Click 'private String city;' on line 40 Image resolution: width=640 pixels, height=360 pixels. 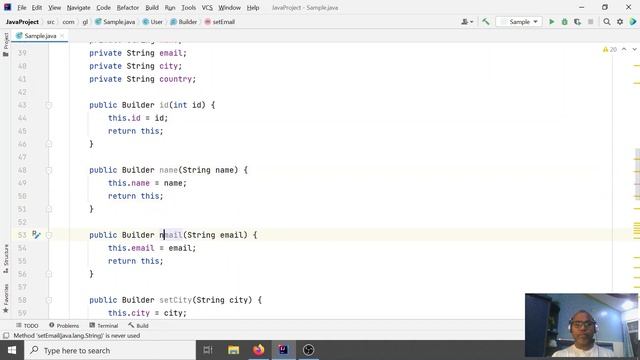pos(136,66)
